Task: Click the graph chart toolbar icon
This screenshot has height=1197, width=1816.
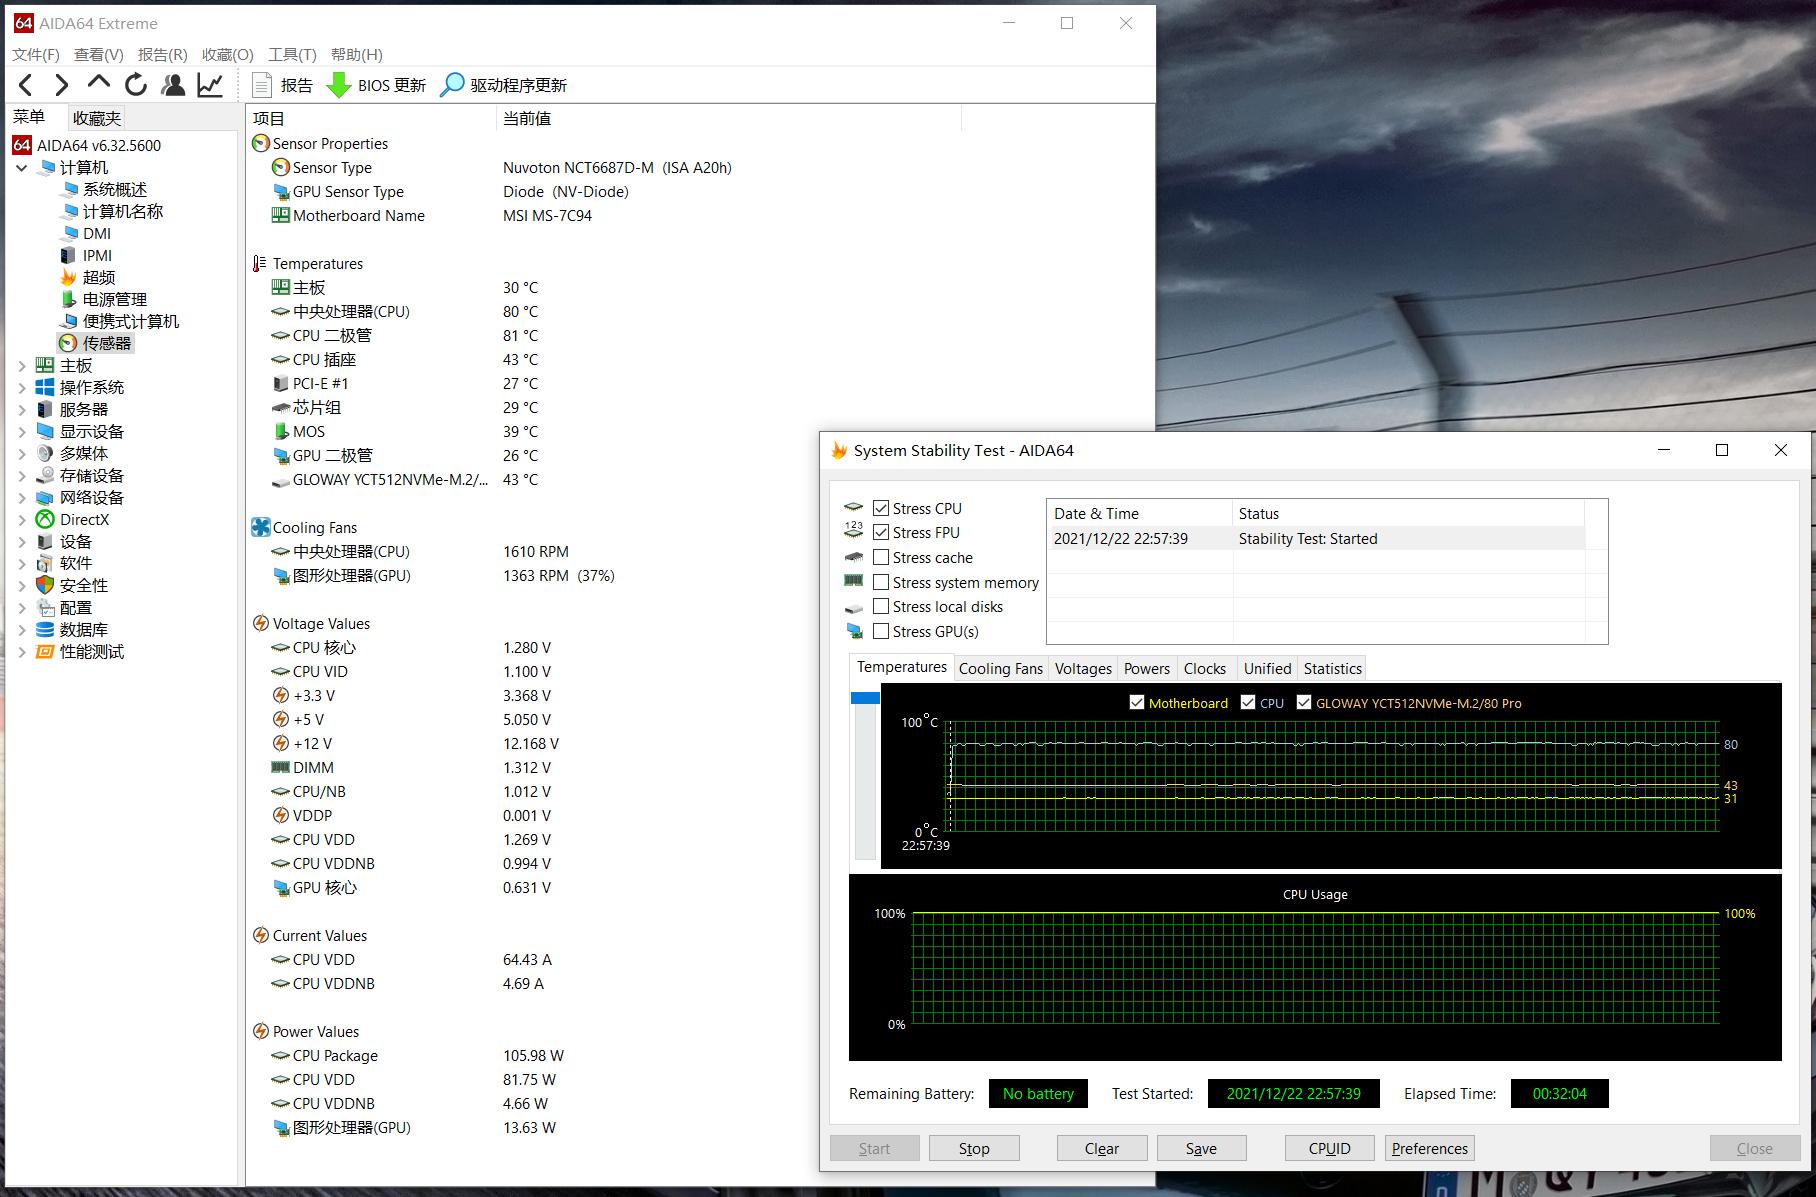Action: 210,85
